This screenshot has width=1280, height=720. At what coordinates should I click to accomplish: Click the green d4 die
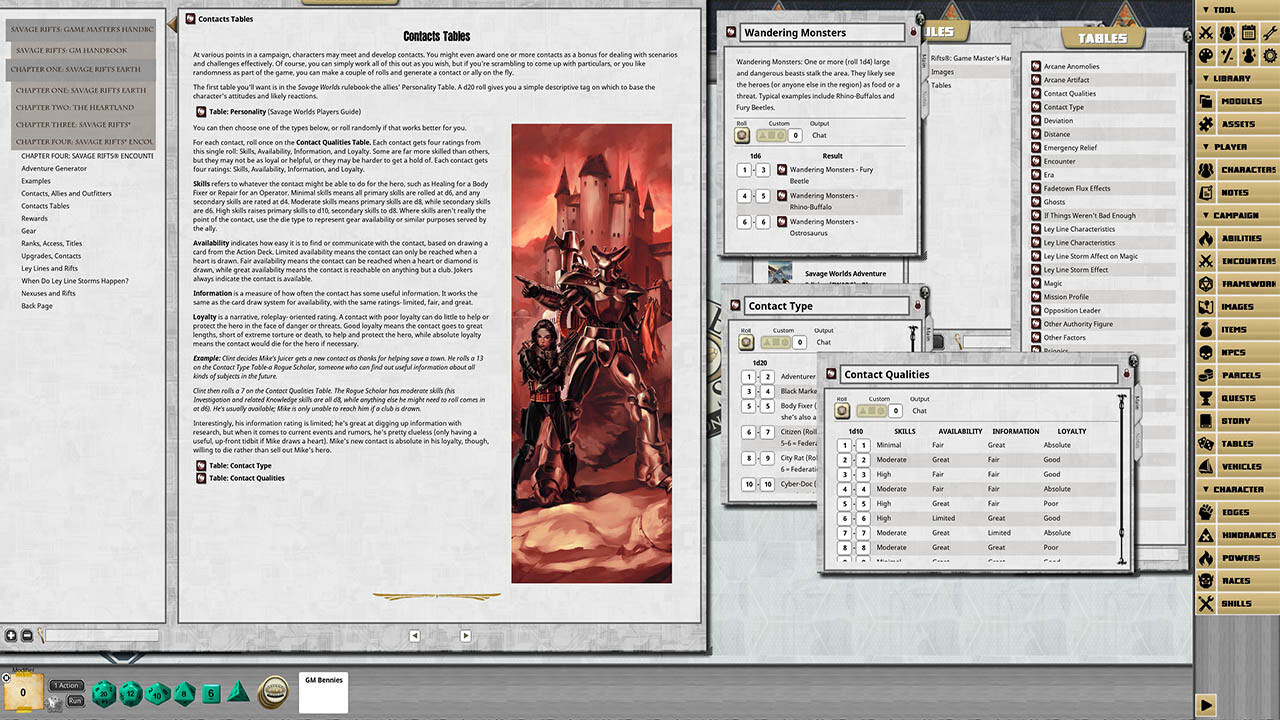click(x=236, y=692)
